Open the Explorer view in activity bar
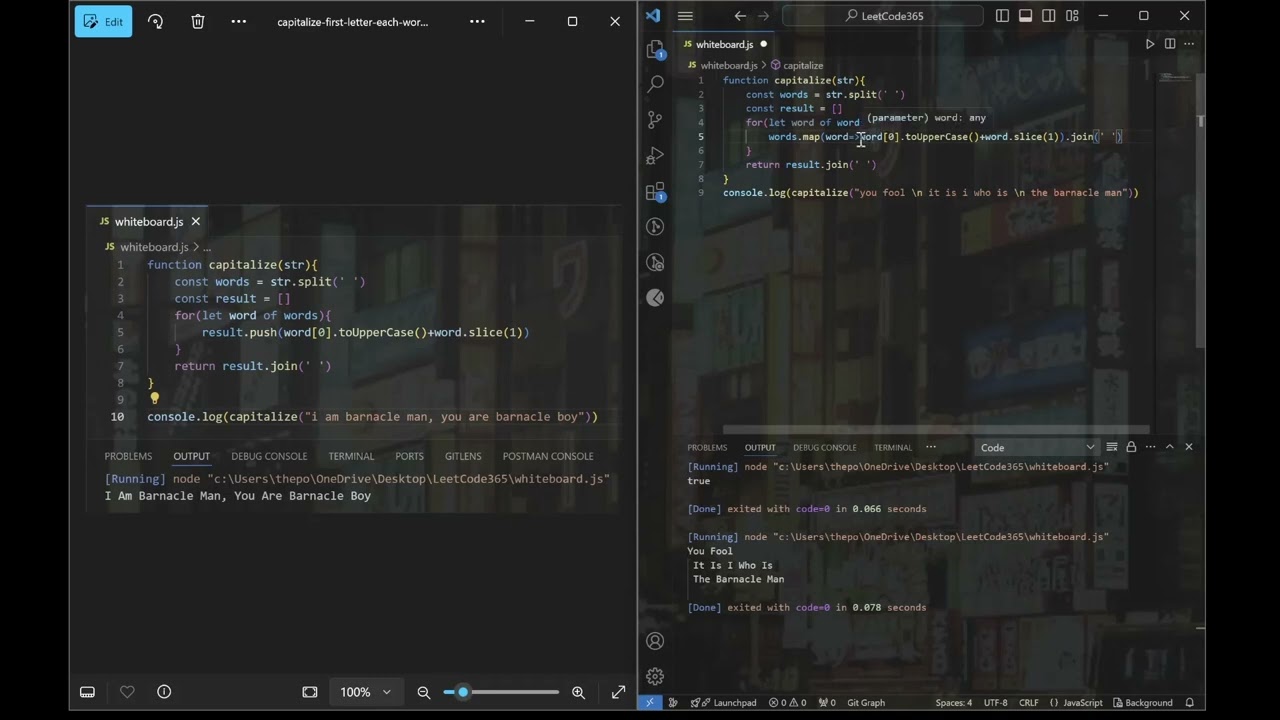 pyautogui.click(x=655, y=49)
